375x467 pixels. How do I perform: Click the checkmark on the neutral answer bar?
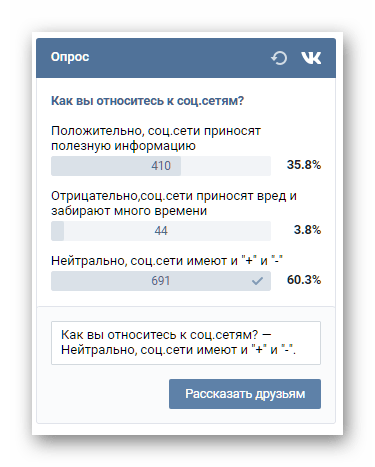[257, 281]
